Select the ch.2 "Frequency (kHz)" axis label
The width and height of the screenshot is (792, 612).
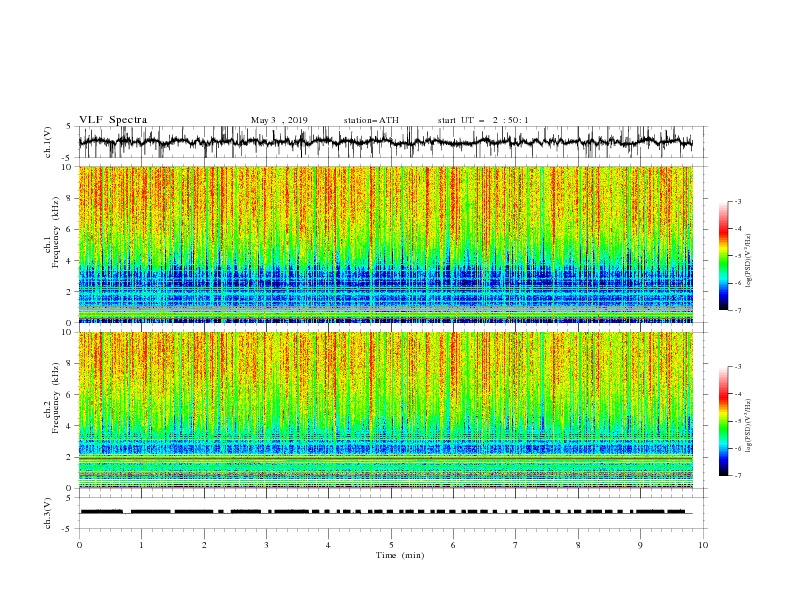[x=56, y=398]
